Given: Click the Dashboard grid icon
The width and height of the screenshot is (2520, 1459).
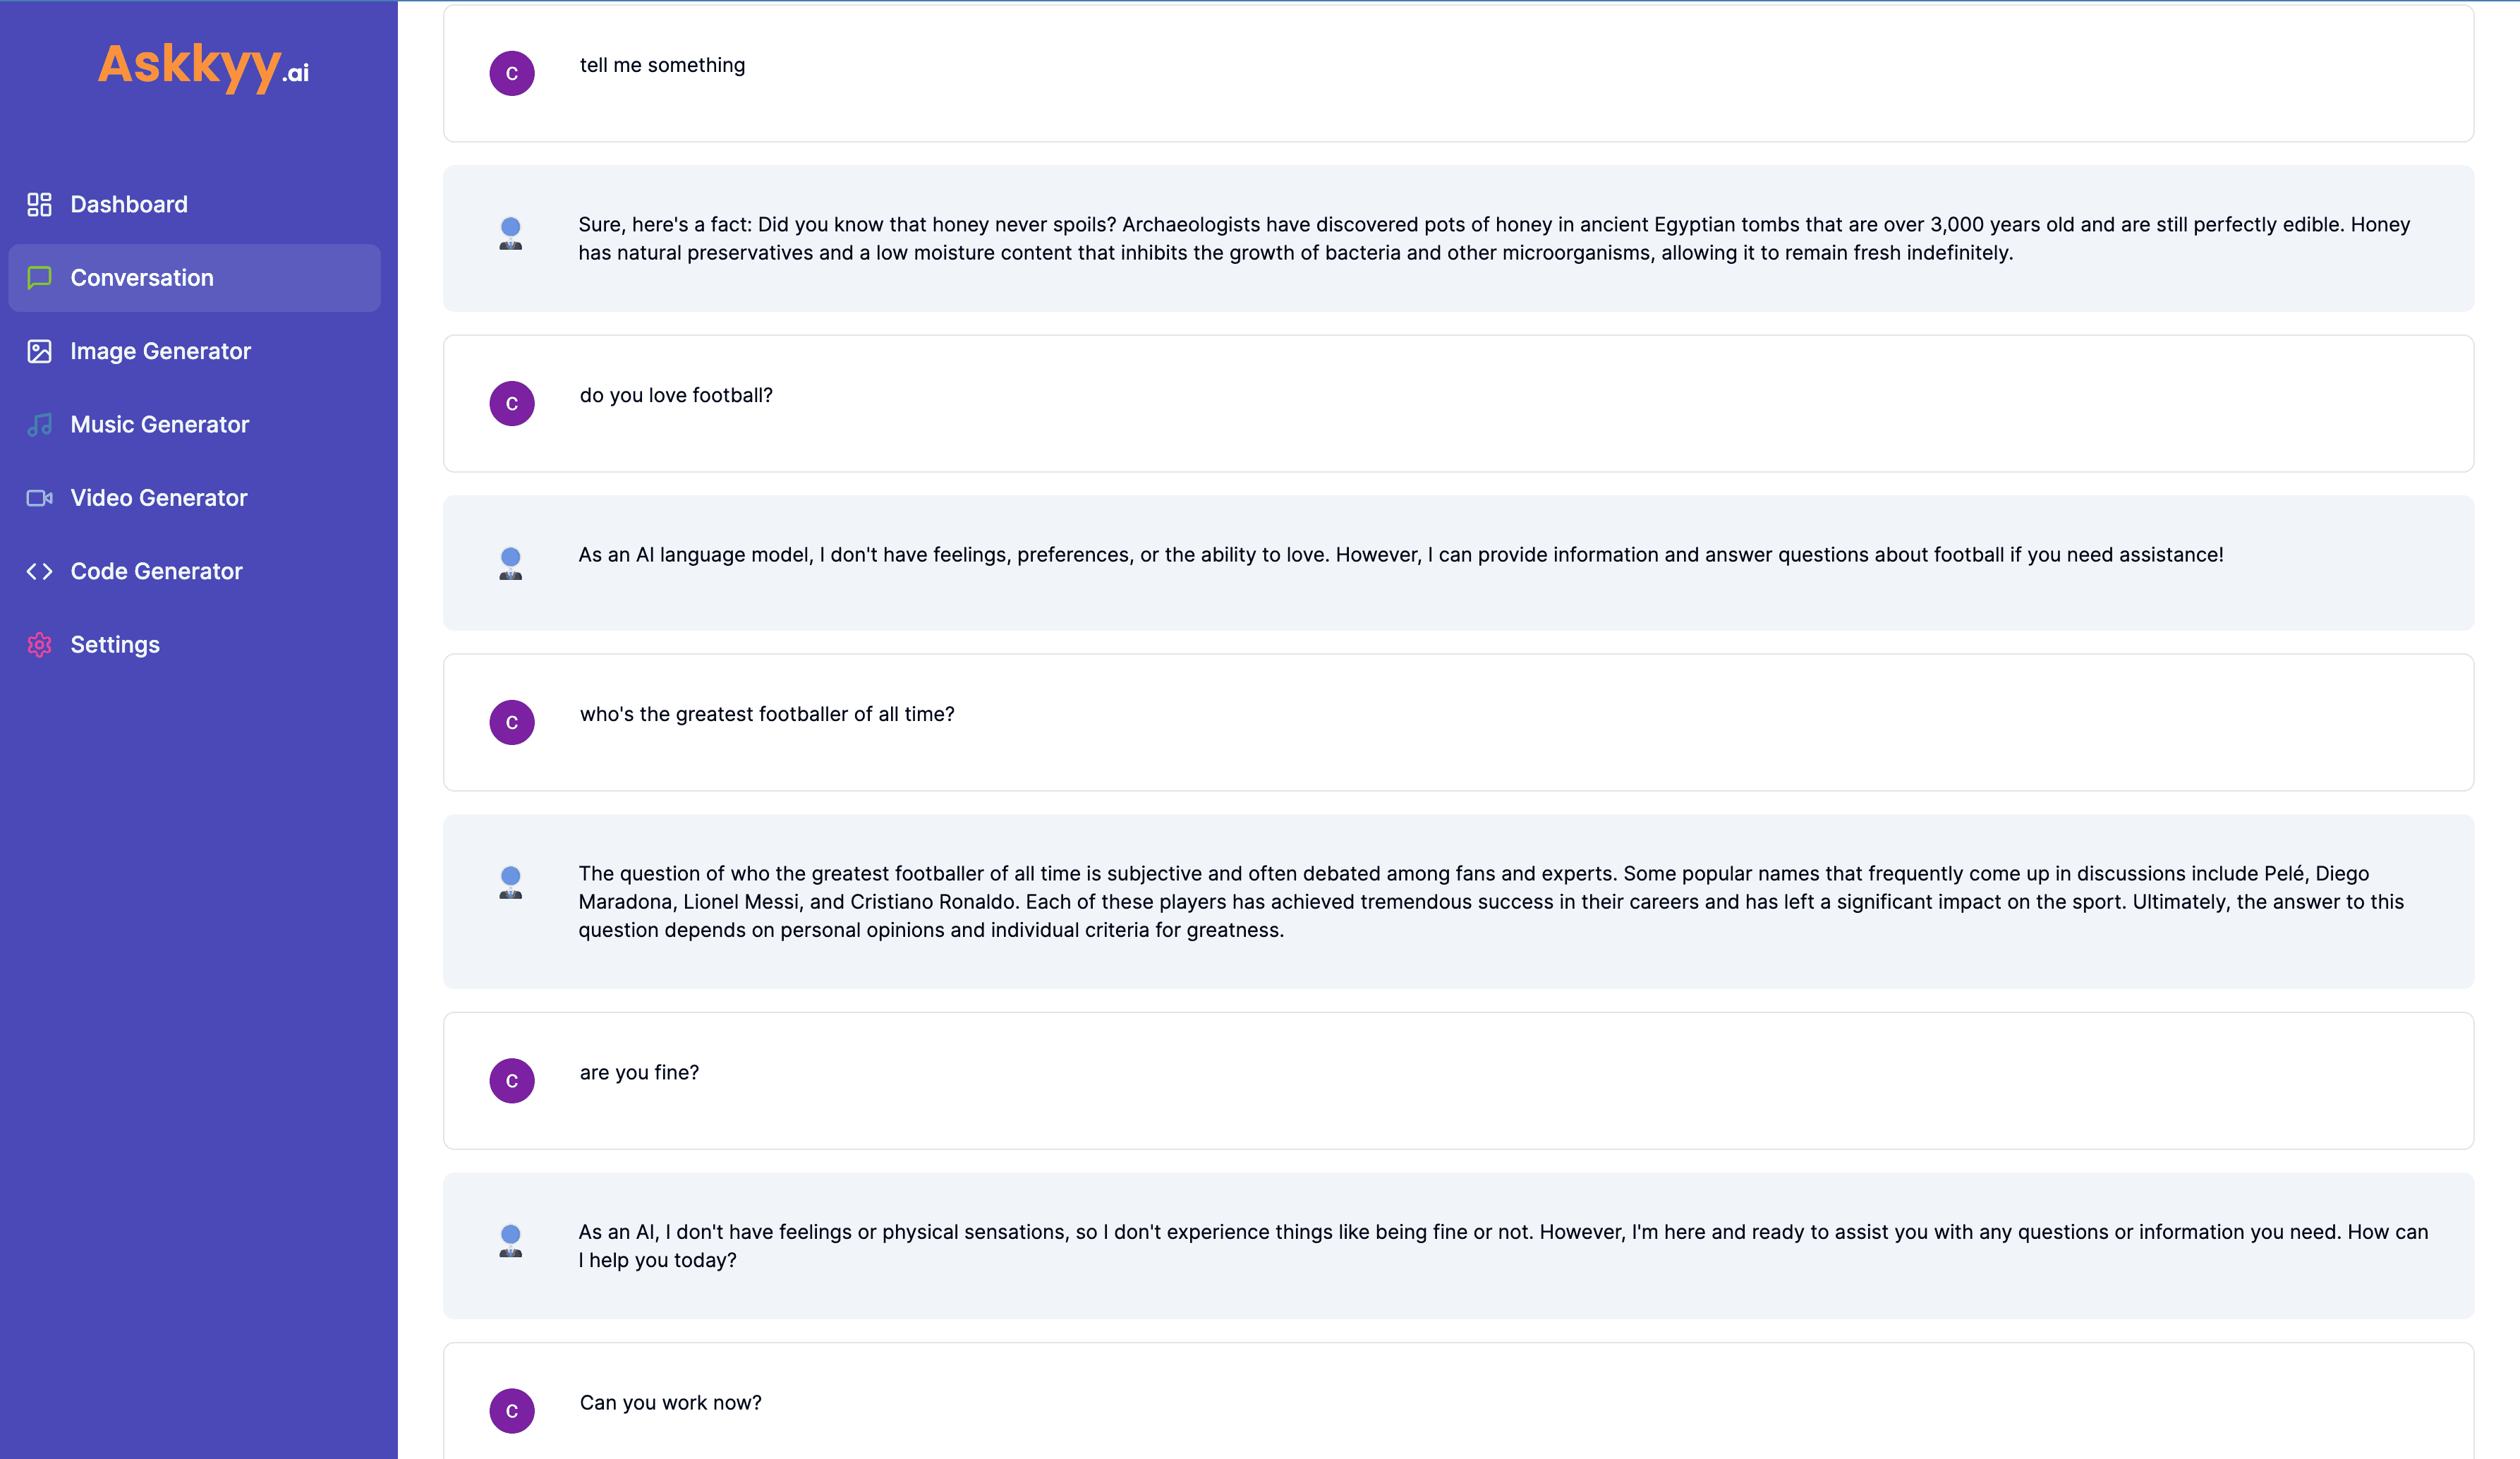Looking at the screenshot, I should point(39,205).
